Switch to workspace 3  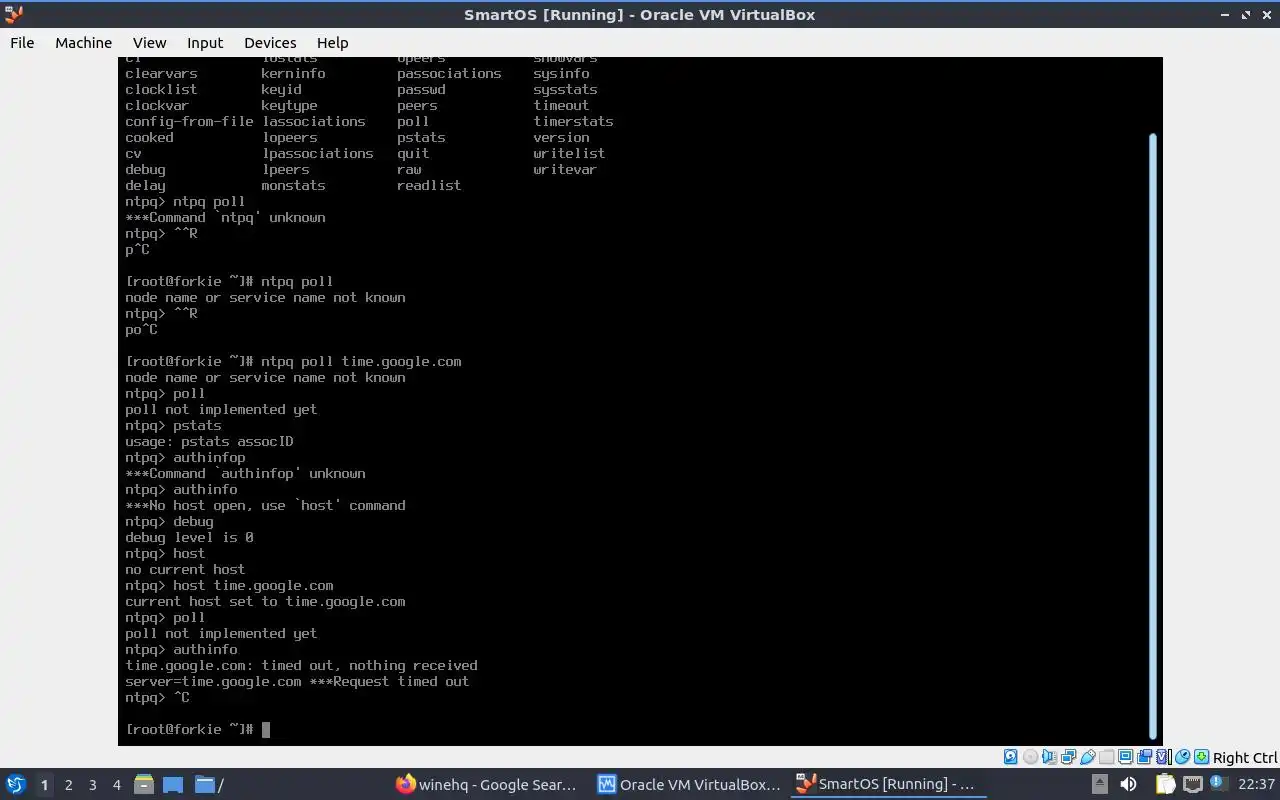92,785
